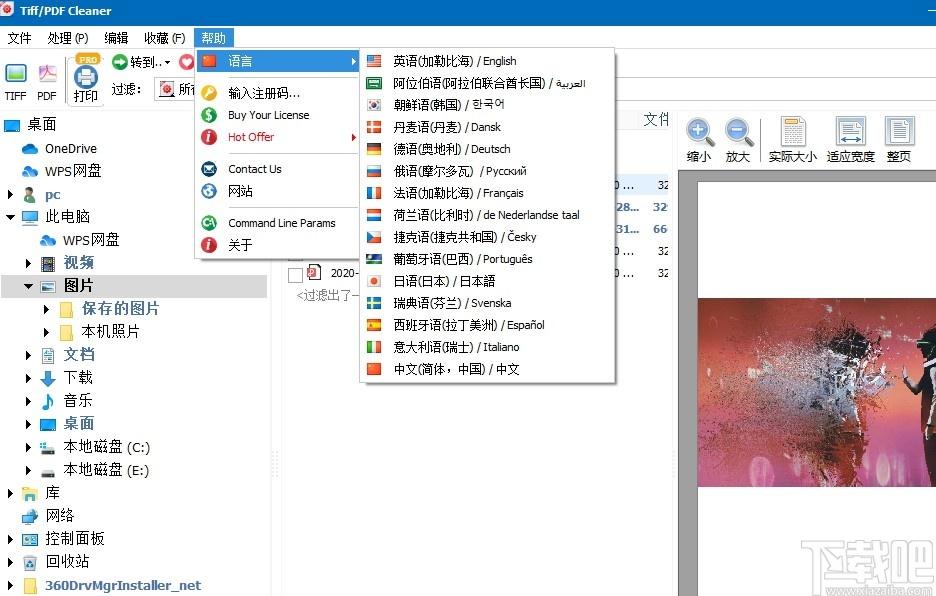This screenshot has width=936, height=596.
Task: Expand 保存的图片 folder node
Action: (x=46, y=309)
